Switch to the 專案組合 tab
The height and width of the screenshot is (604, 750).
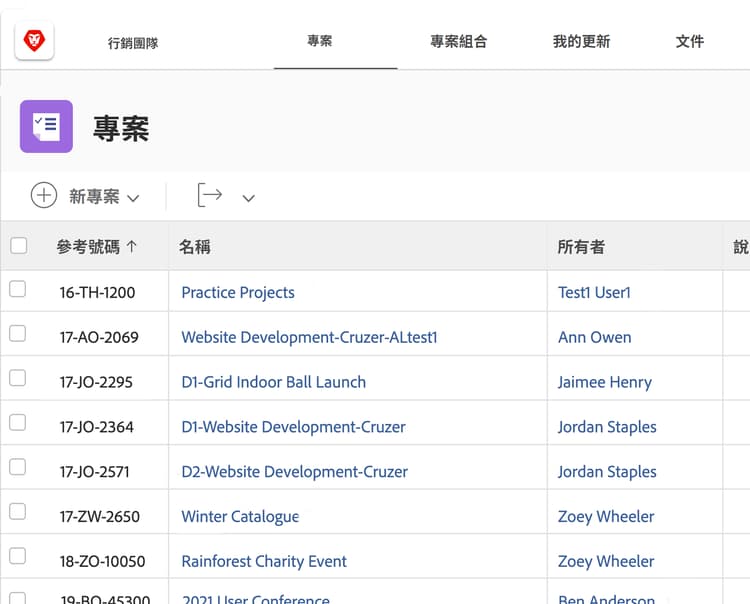pyautogui.click(x=458, y=42)
